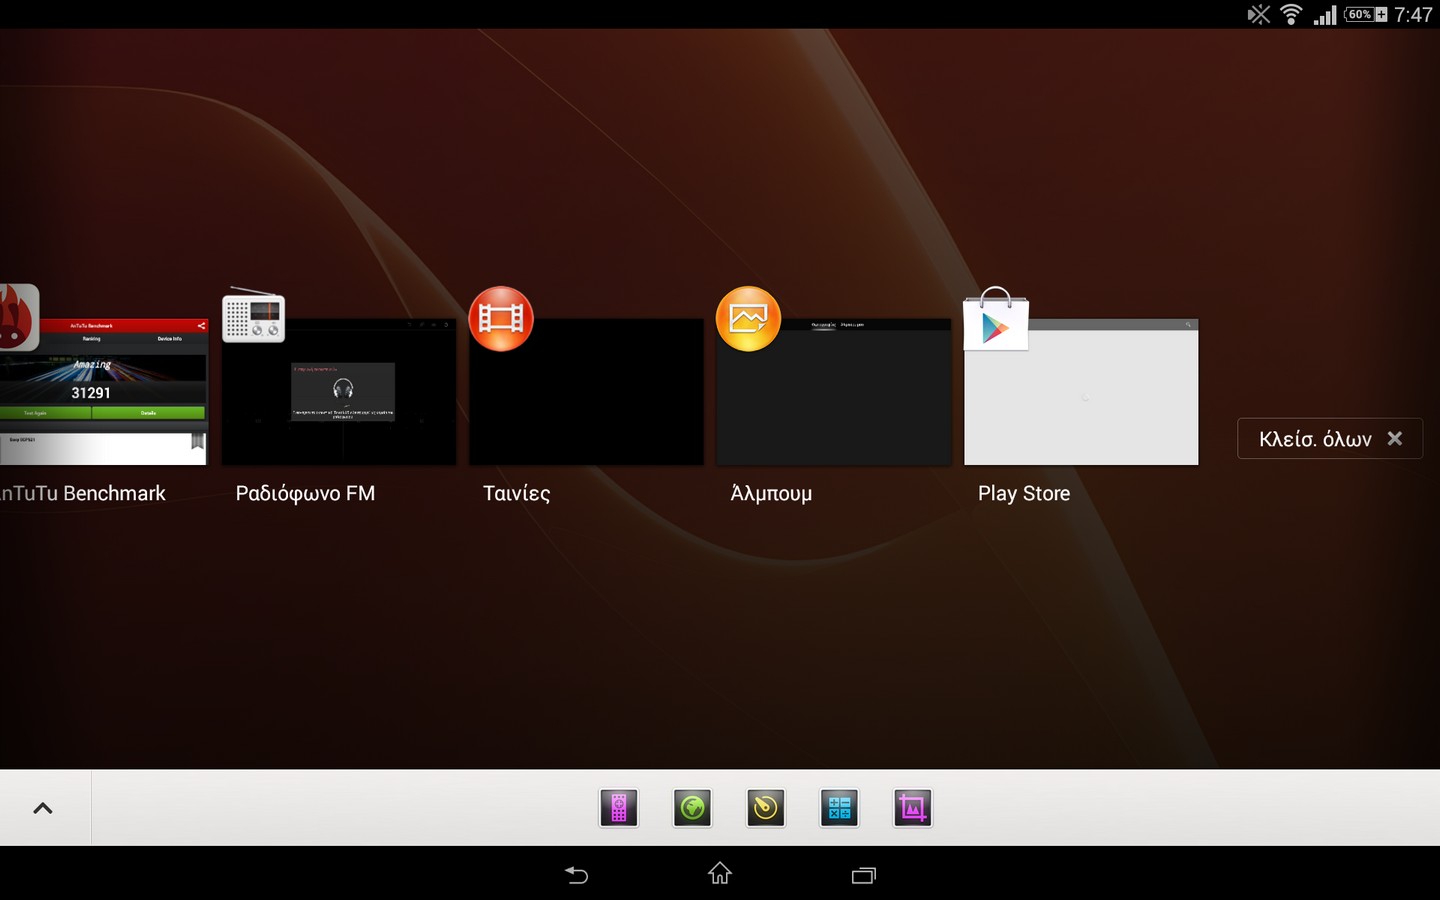Click the Ταινίες label

(x=516, y=493)
